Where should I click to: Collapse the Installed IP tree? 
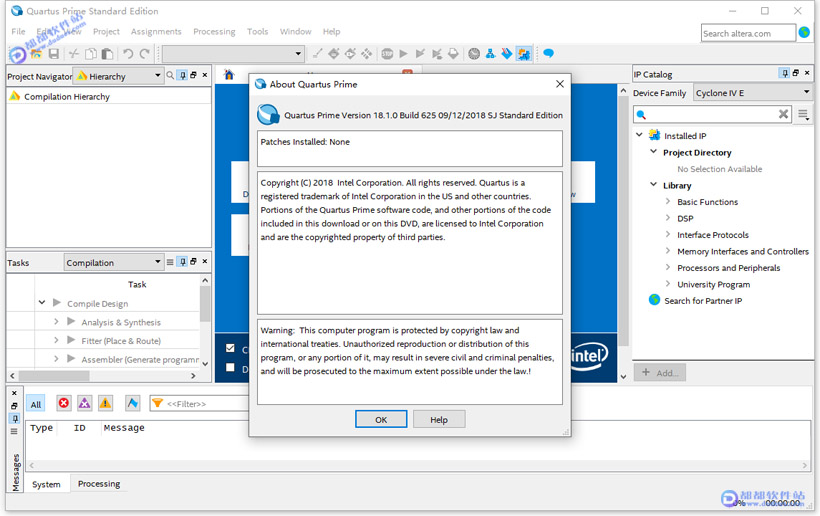[x=639, y=135]
